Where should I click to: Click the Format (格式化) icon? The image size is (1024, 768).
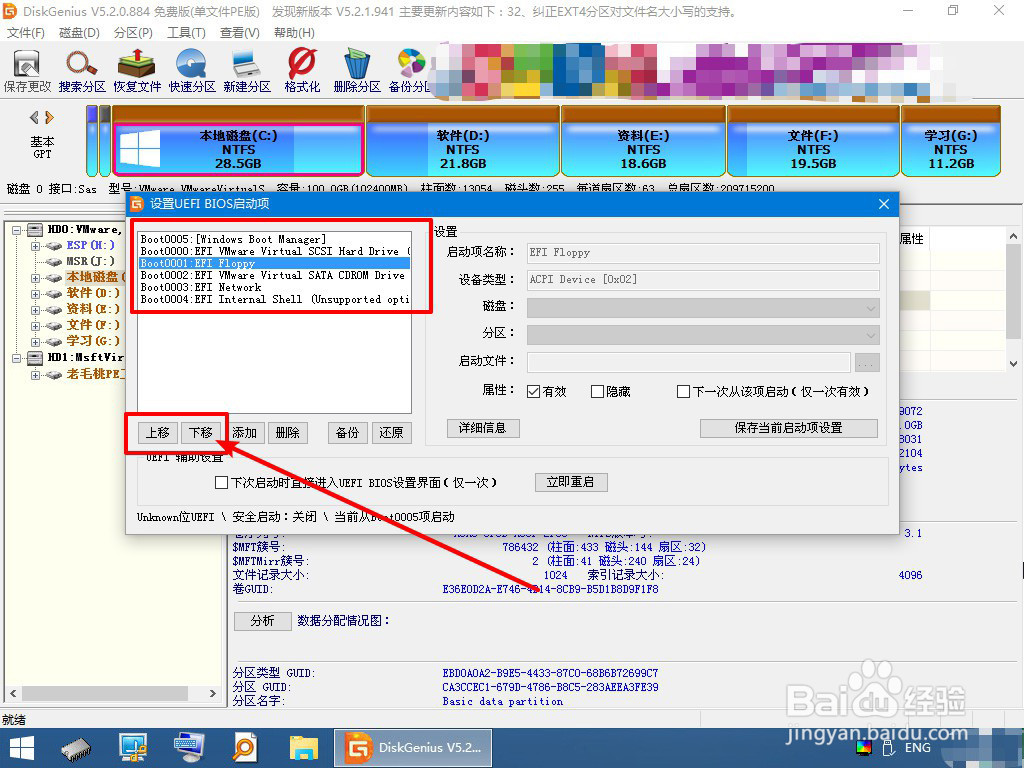(302, 70)
